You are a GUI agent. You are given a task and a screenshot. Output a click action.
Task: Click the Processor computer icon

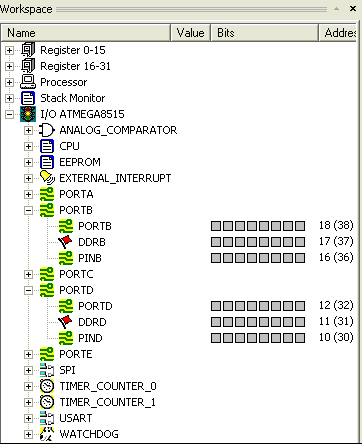point(28,82)
